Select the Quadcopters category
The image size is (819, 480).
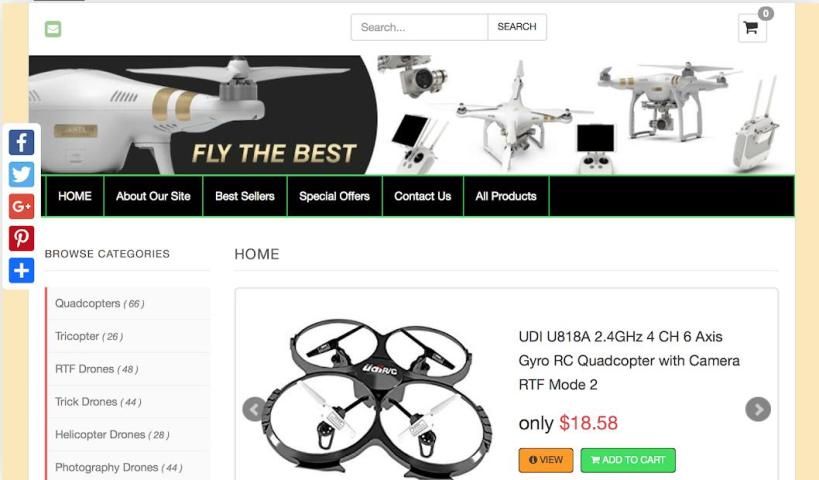coord(99,303)
